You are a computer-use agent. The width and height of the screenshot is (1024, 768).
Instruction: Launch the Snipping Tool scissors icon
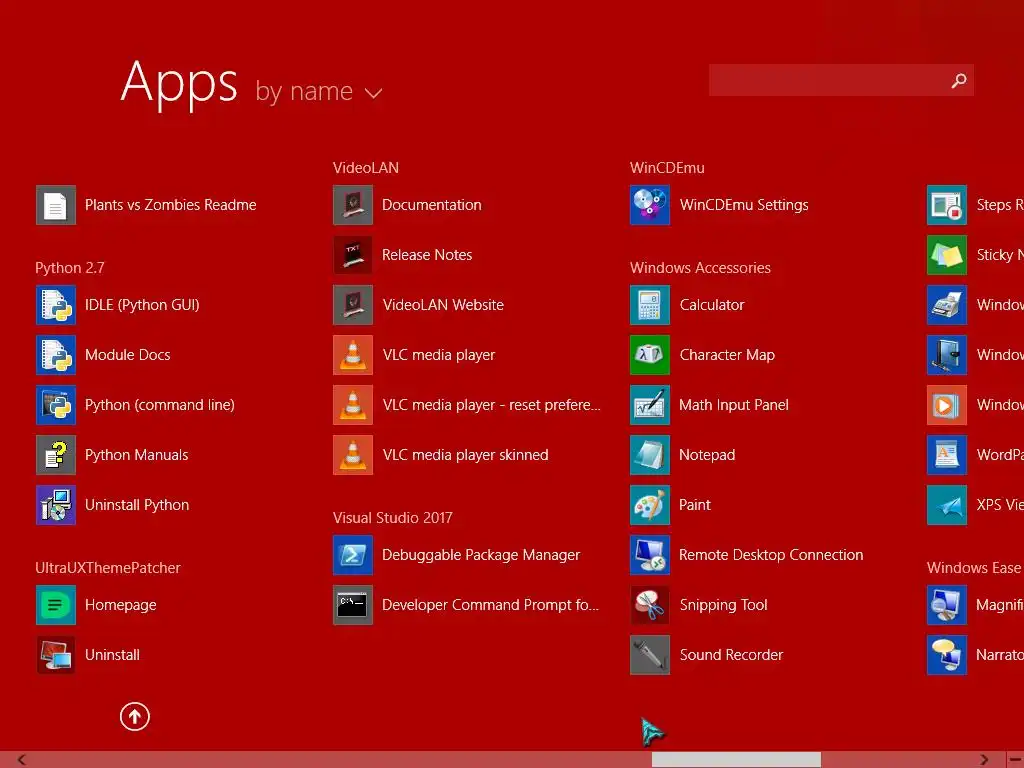650,605
